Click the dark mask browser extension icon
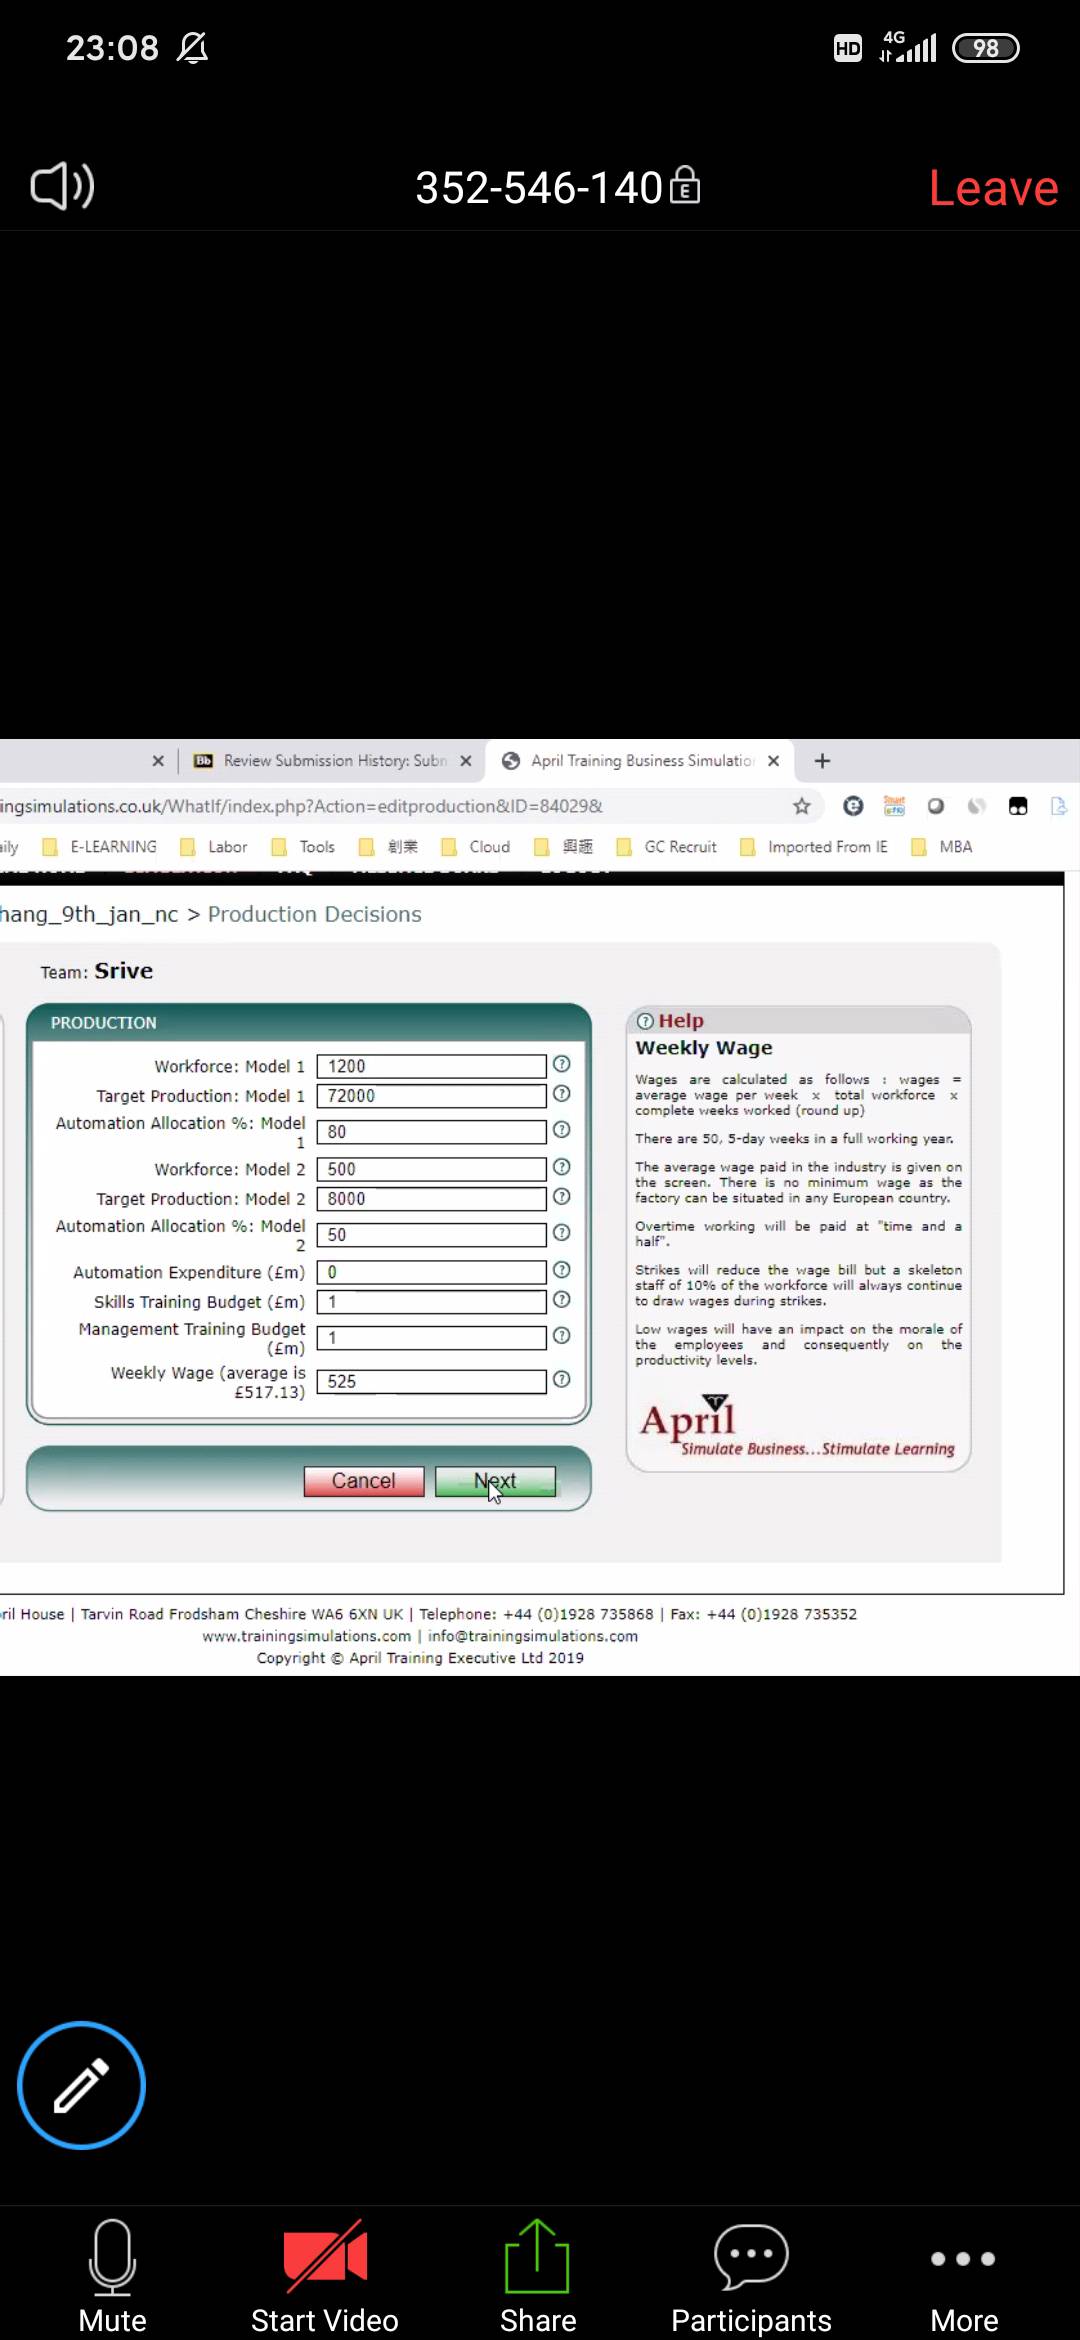Viewport: 1080px width, 2340px height. [x=1018, y=806]
